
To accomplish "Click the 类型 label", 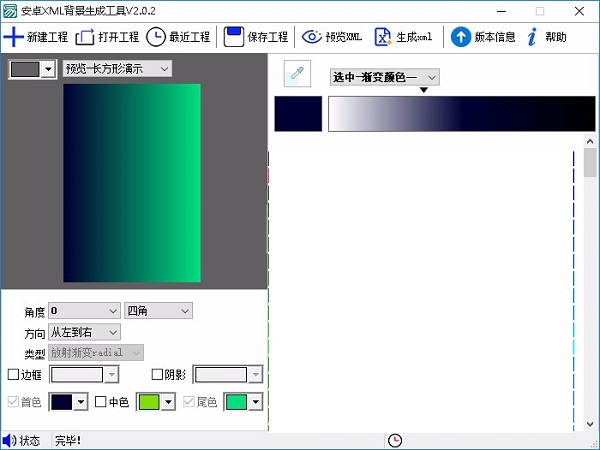I will (35, 354).
